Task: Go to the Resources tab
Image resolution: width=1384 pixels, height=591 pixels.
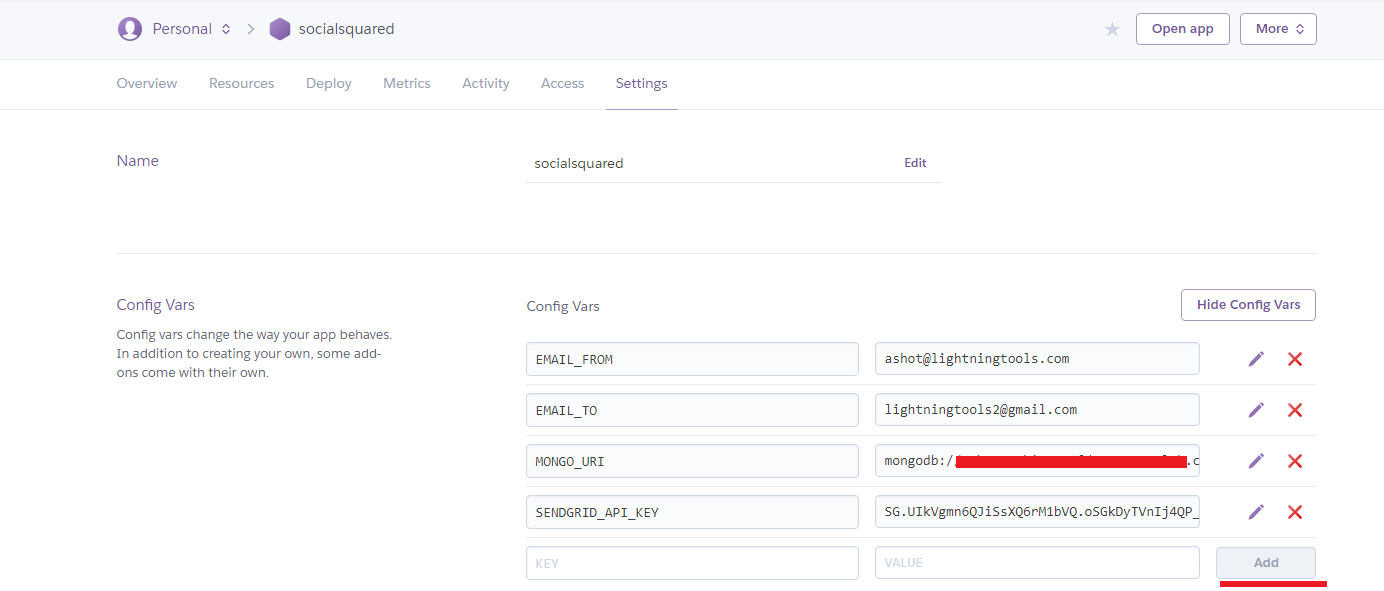Action: coord(241,84)
